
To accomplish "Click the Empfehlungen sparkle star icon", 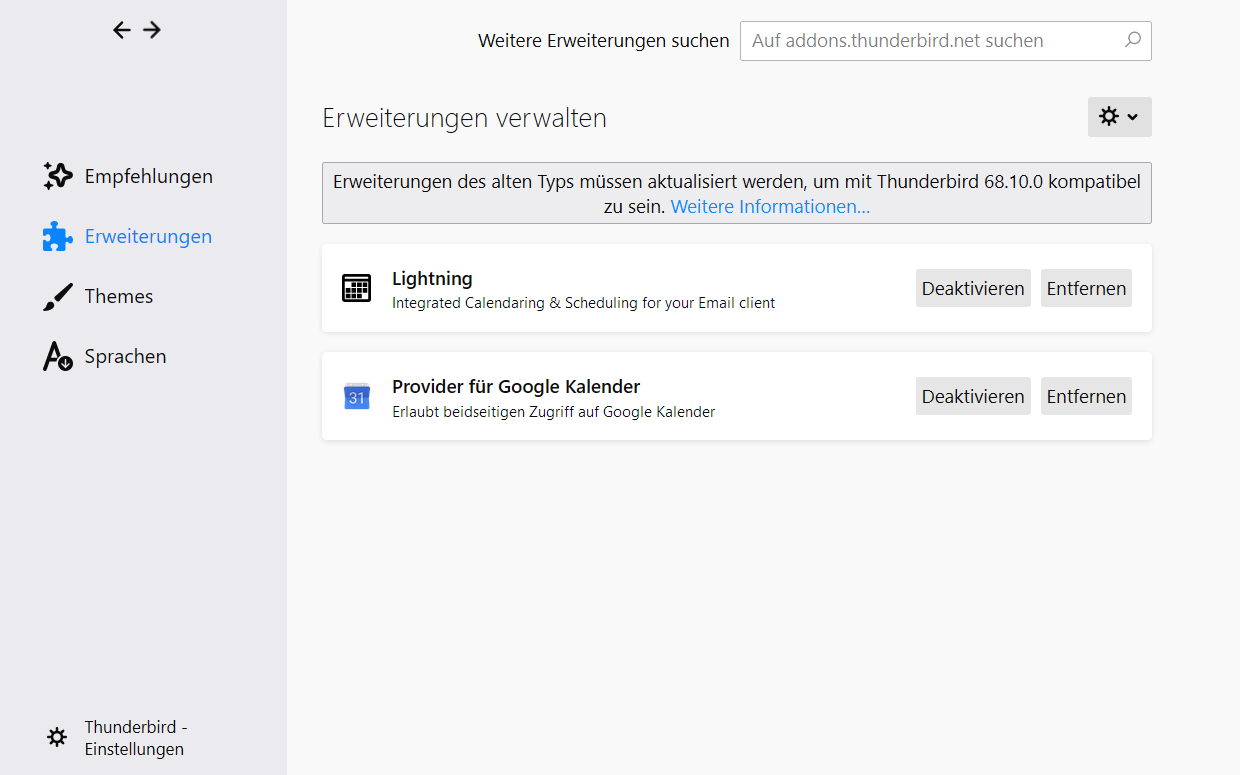I will coord(58,176).
